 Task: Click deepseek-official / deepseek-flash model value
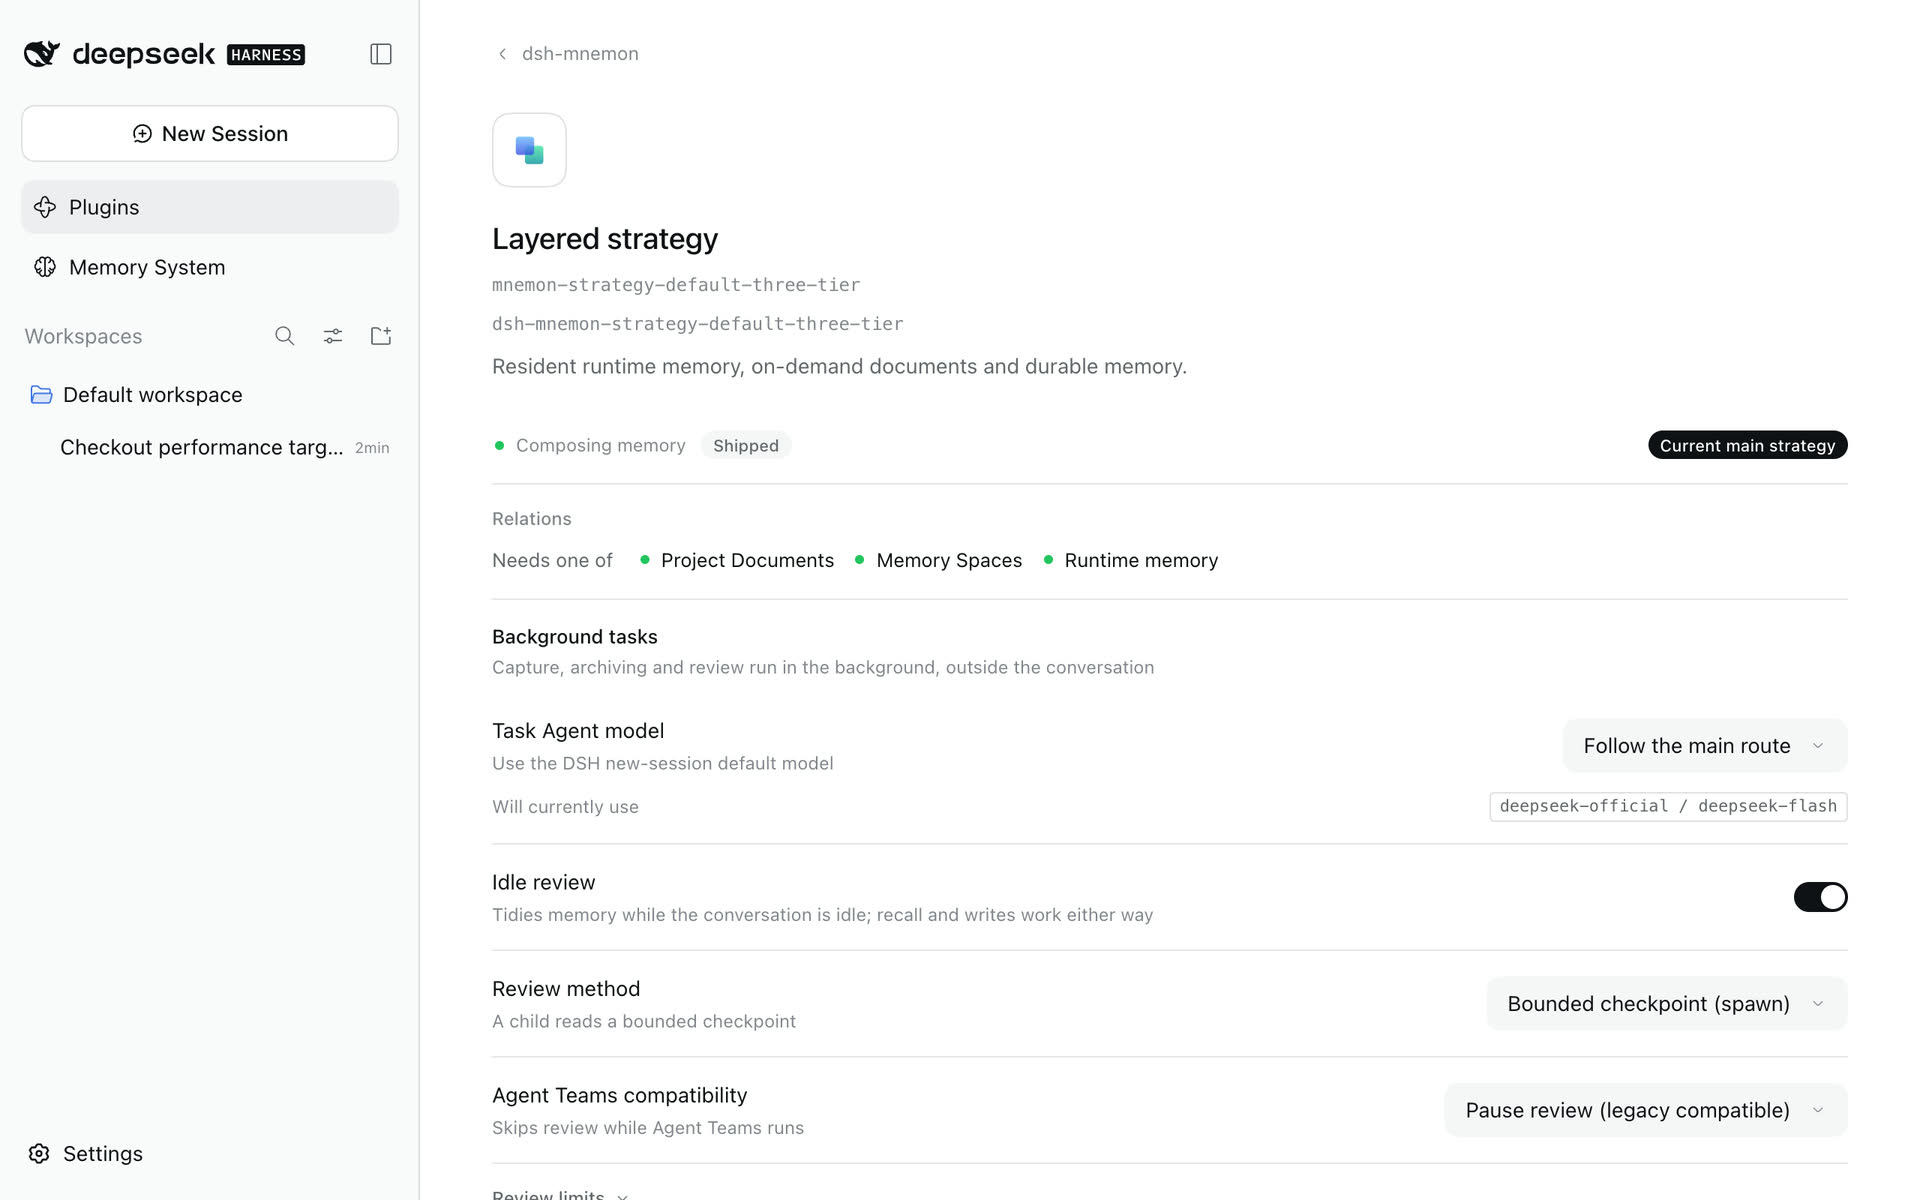[x=1668, y=806]
